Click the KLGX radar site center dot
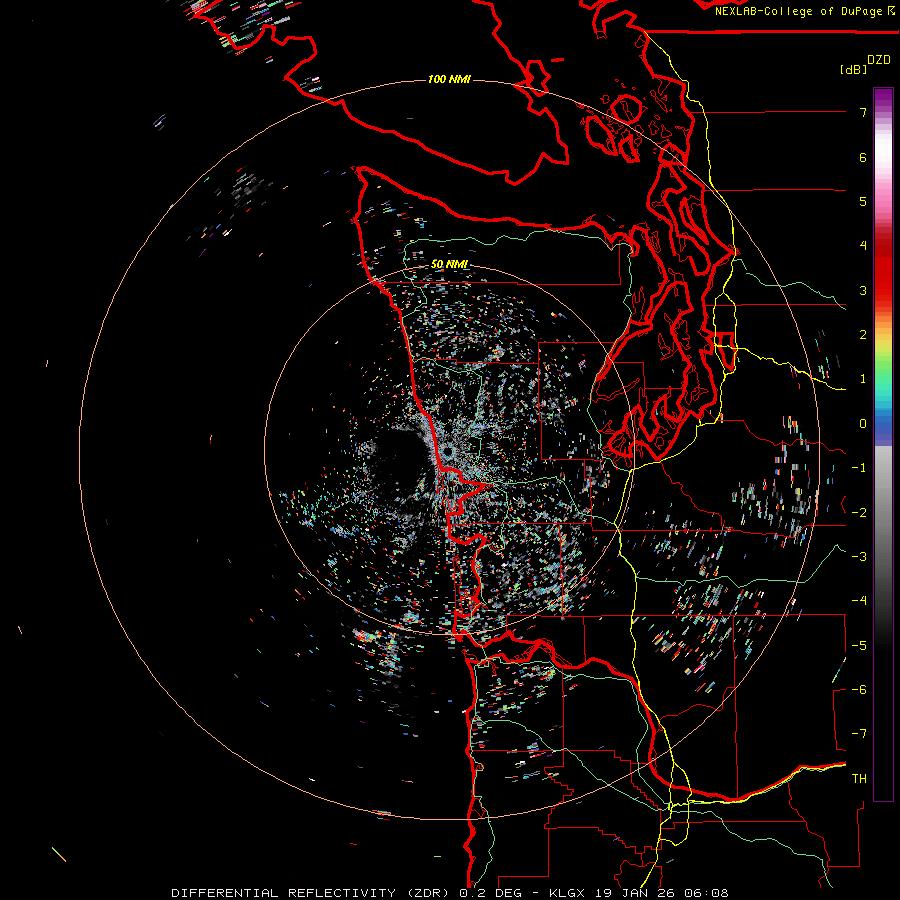 [x=448, y=452]
